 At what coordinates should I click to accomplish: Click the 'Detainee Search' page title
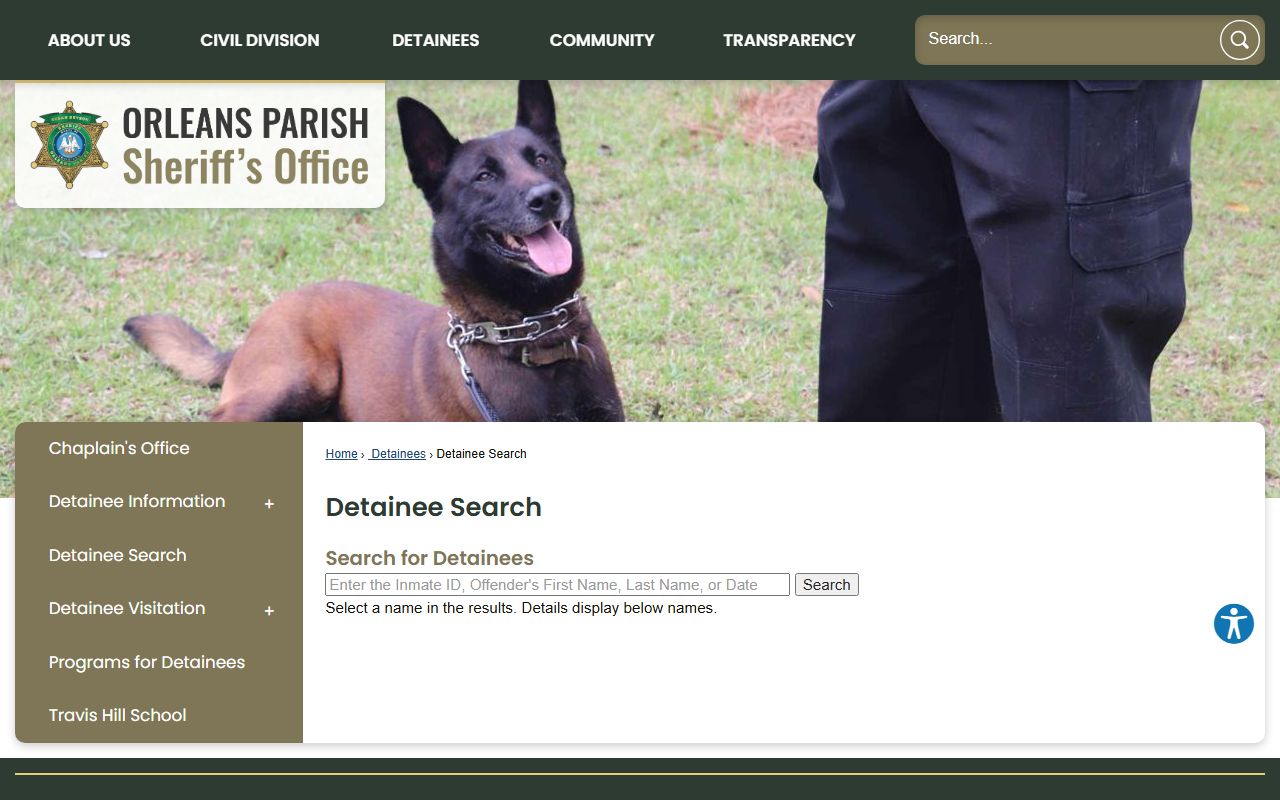(433, 507)
